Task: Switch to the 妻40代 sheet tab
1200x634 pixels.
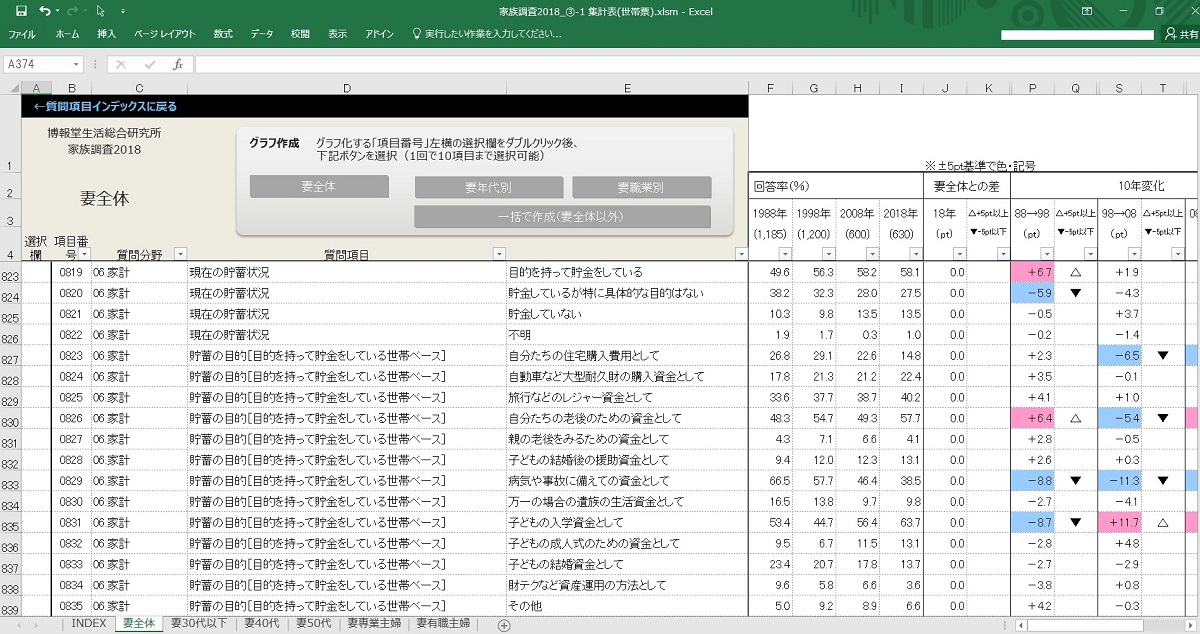Action: point(262,624)
